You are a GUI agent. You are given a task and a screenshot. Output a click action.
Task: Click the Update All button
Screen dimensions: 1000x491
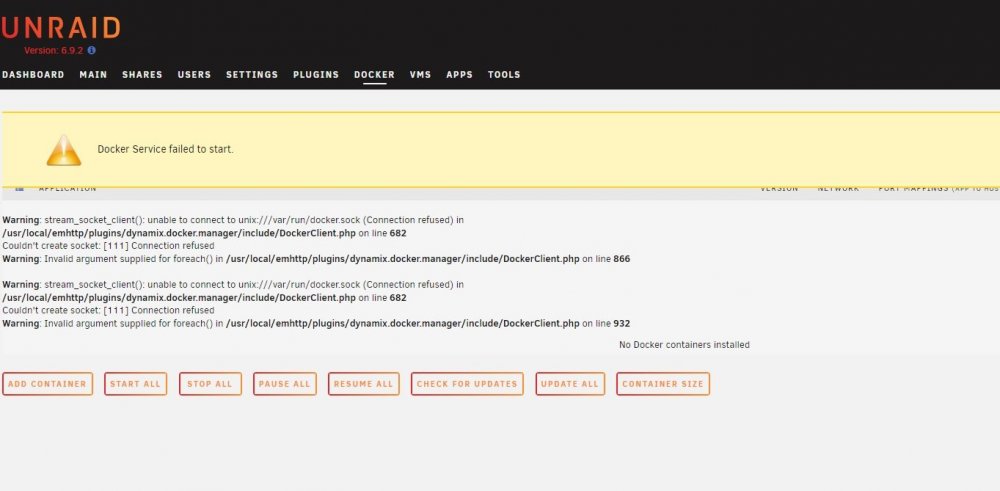[x=570, y=384]
